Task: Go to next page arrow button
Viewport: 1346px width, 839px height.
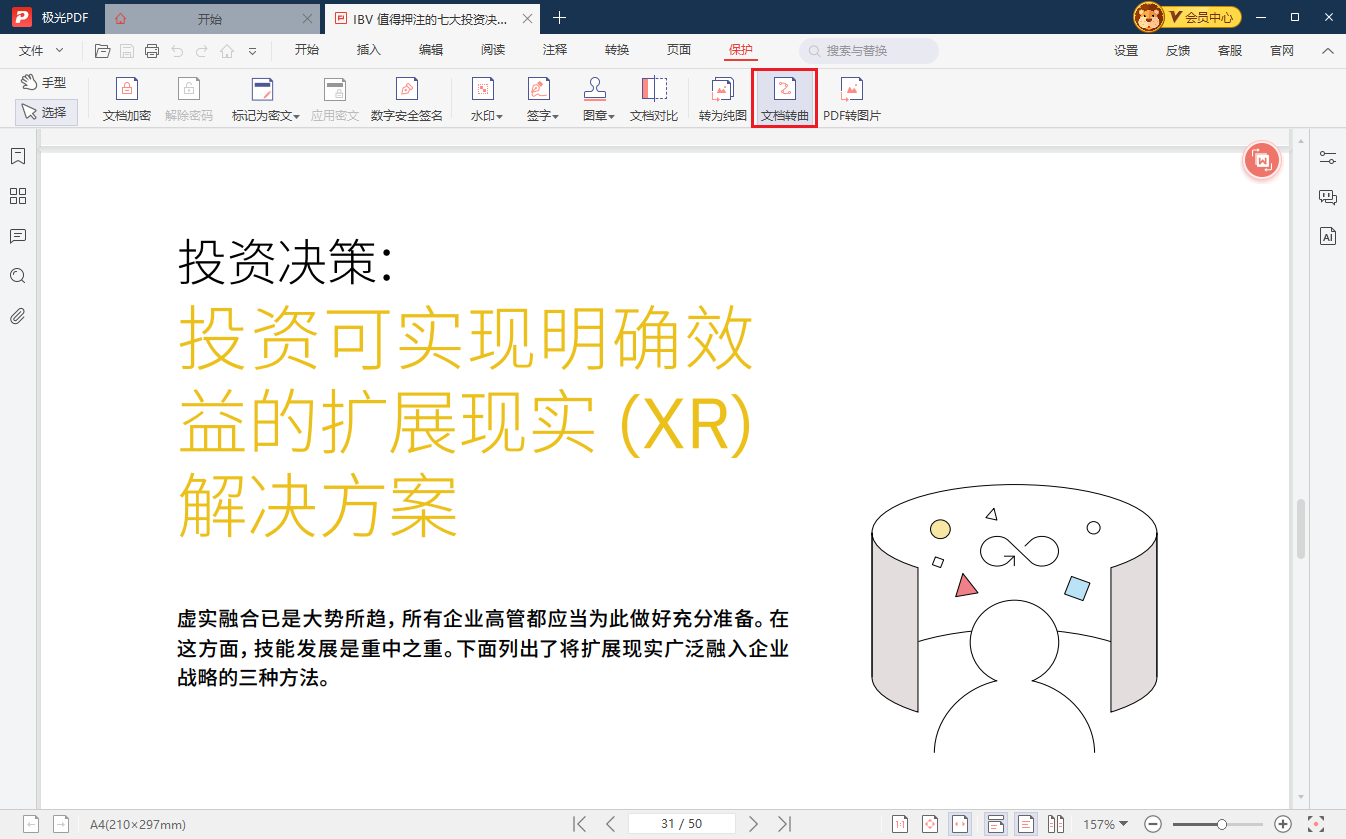Action: 754,824
